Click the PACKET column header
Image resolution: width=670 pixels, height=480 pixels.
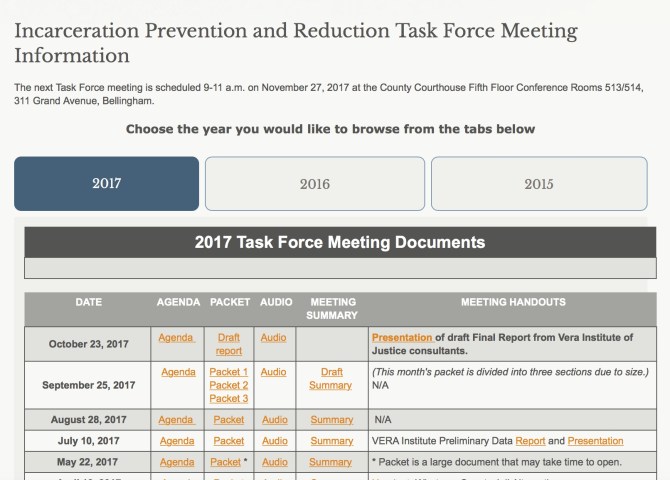coord(230,302)
